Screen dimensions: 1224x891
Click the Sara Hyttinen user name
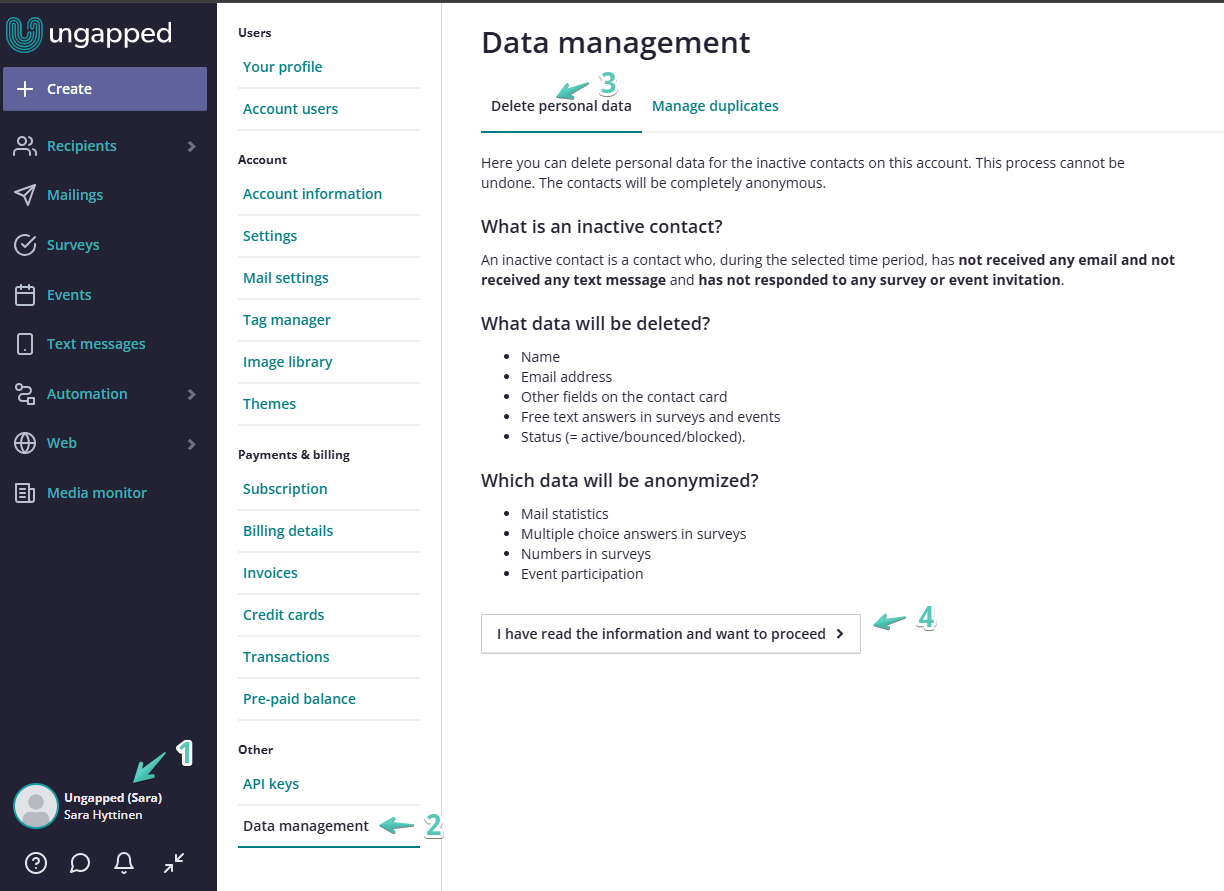coord(103,815)
